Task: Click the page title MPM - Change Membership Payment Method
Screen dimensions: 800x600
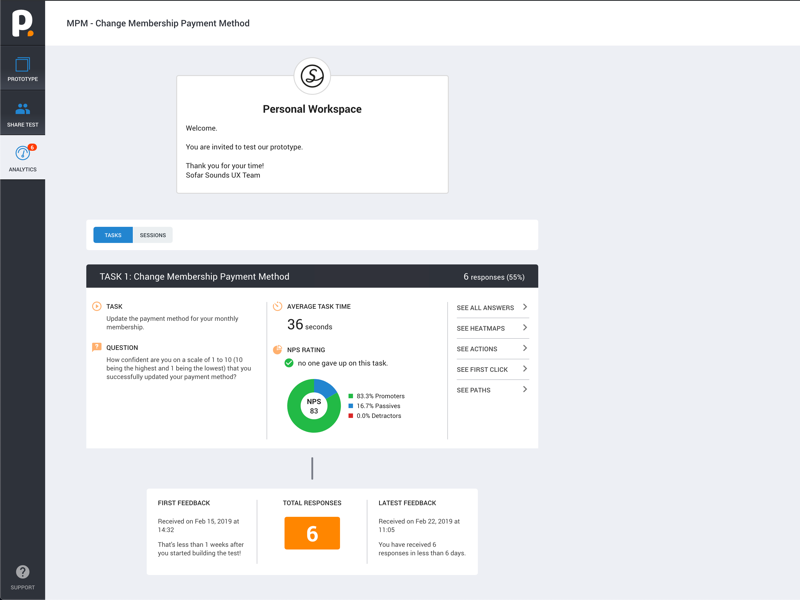Action: (158, 23)
